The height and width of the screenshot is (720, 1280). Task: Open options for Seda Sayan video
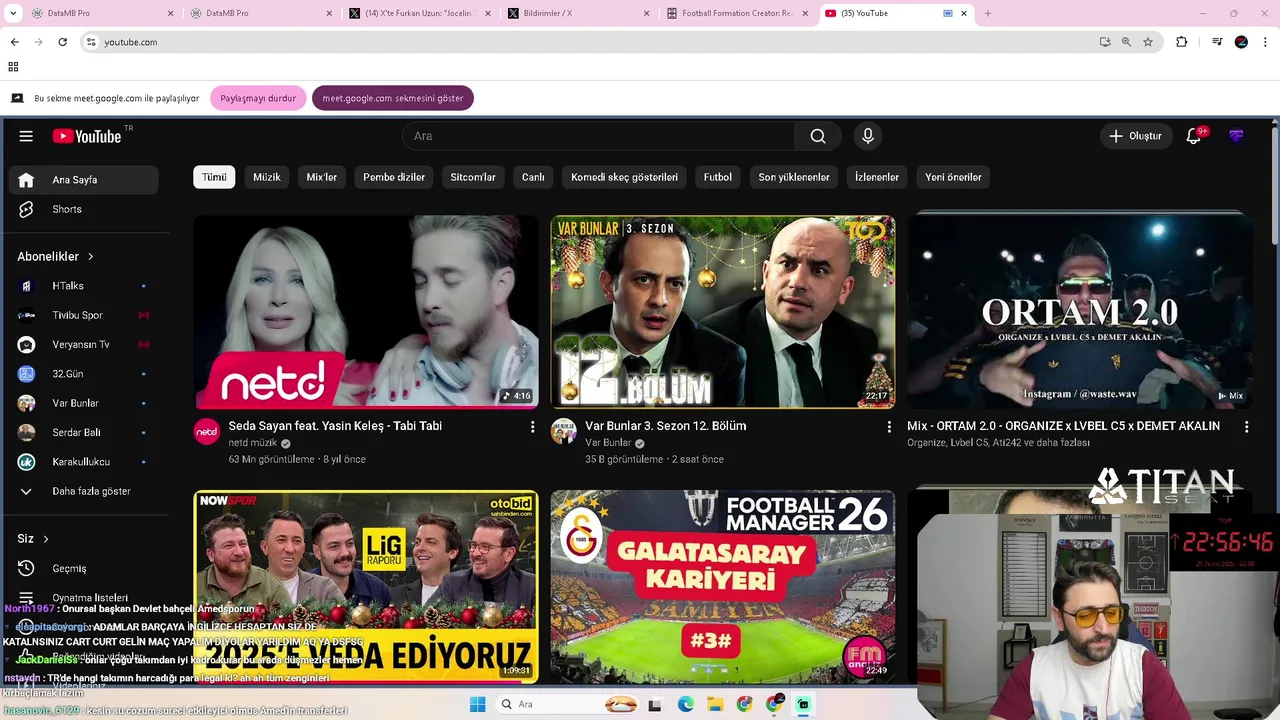[x=532, y=427]
